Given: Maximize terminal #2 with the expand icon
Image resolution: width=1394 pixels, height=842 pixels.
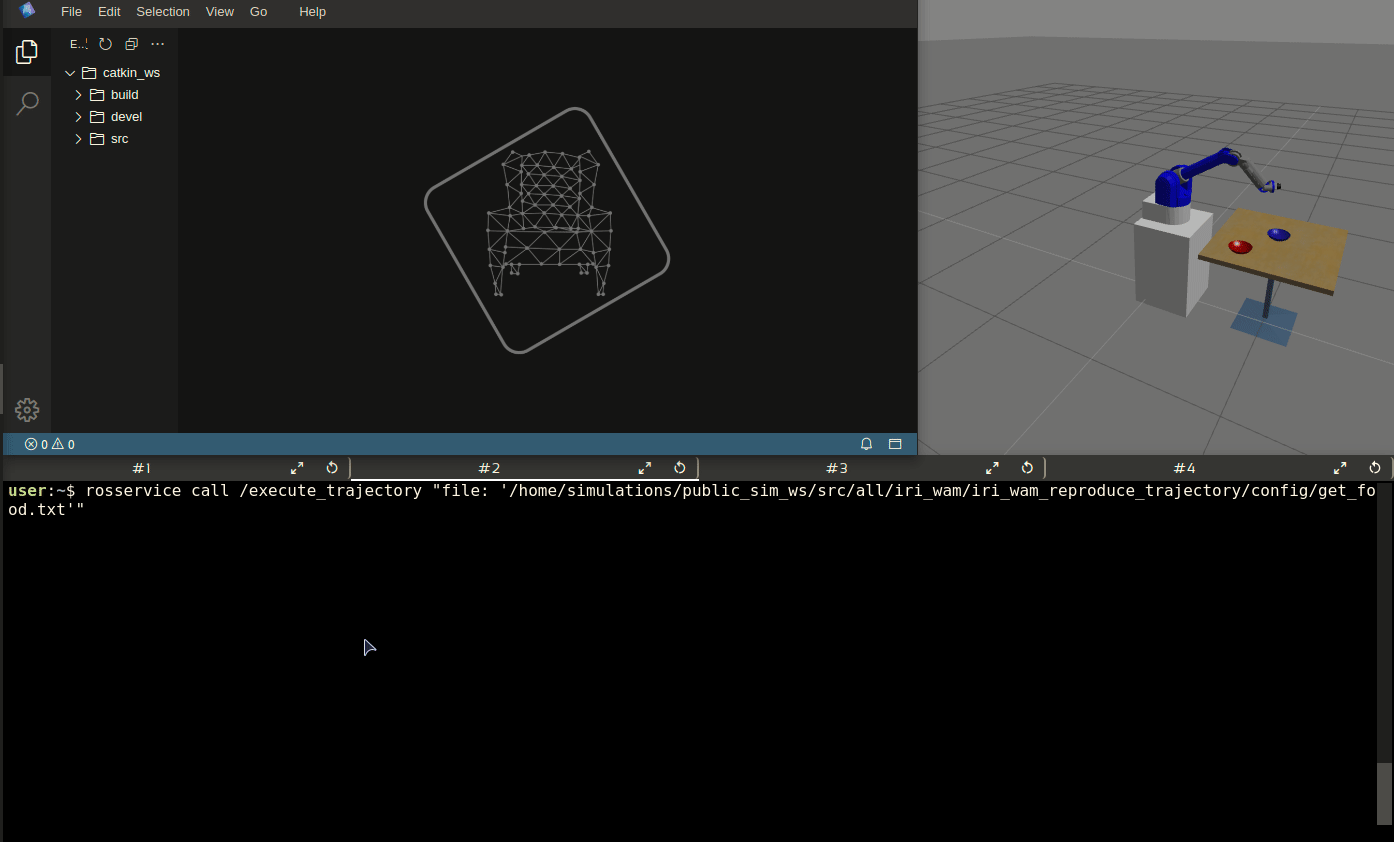Looking at the screenshot, I should click(x=645, y=468).
